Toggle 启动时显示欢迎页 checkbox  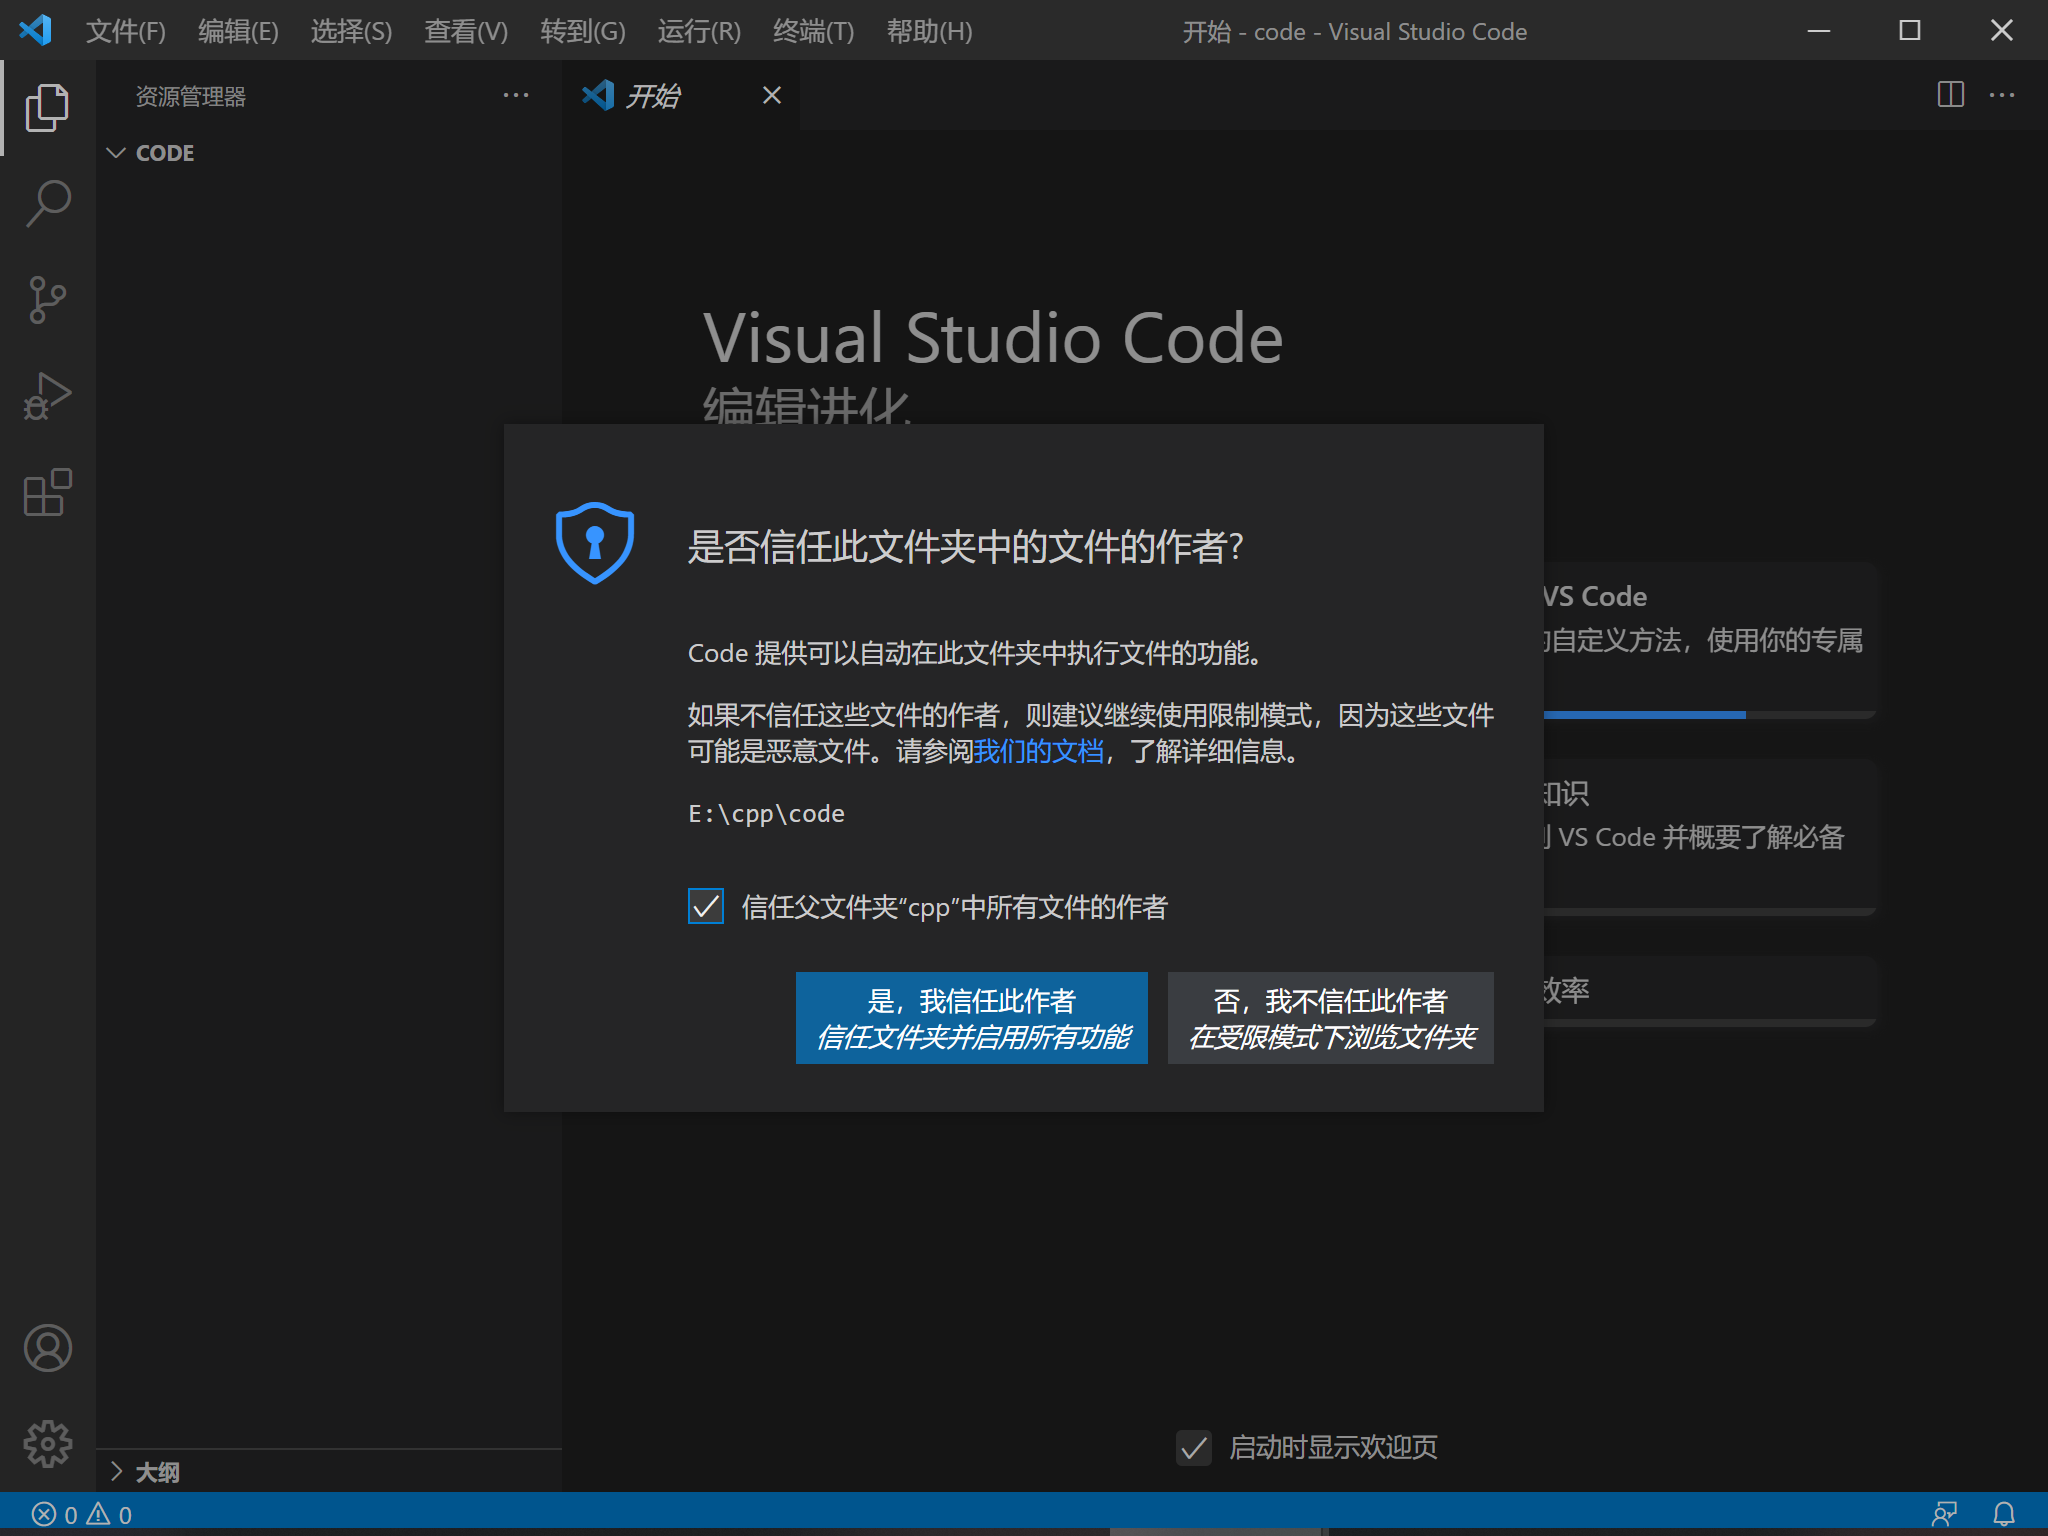coord(1194,1447)
